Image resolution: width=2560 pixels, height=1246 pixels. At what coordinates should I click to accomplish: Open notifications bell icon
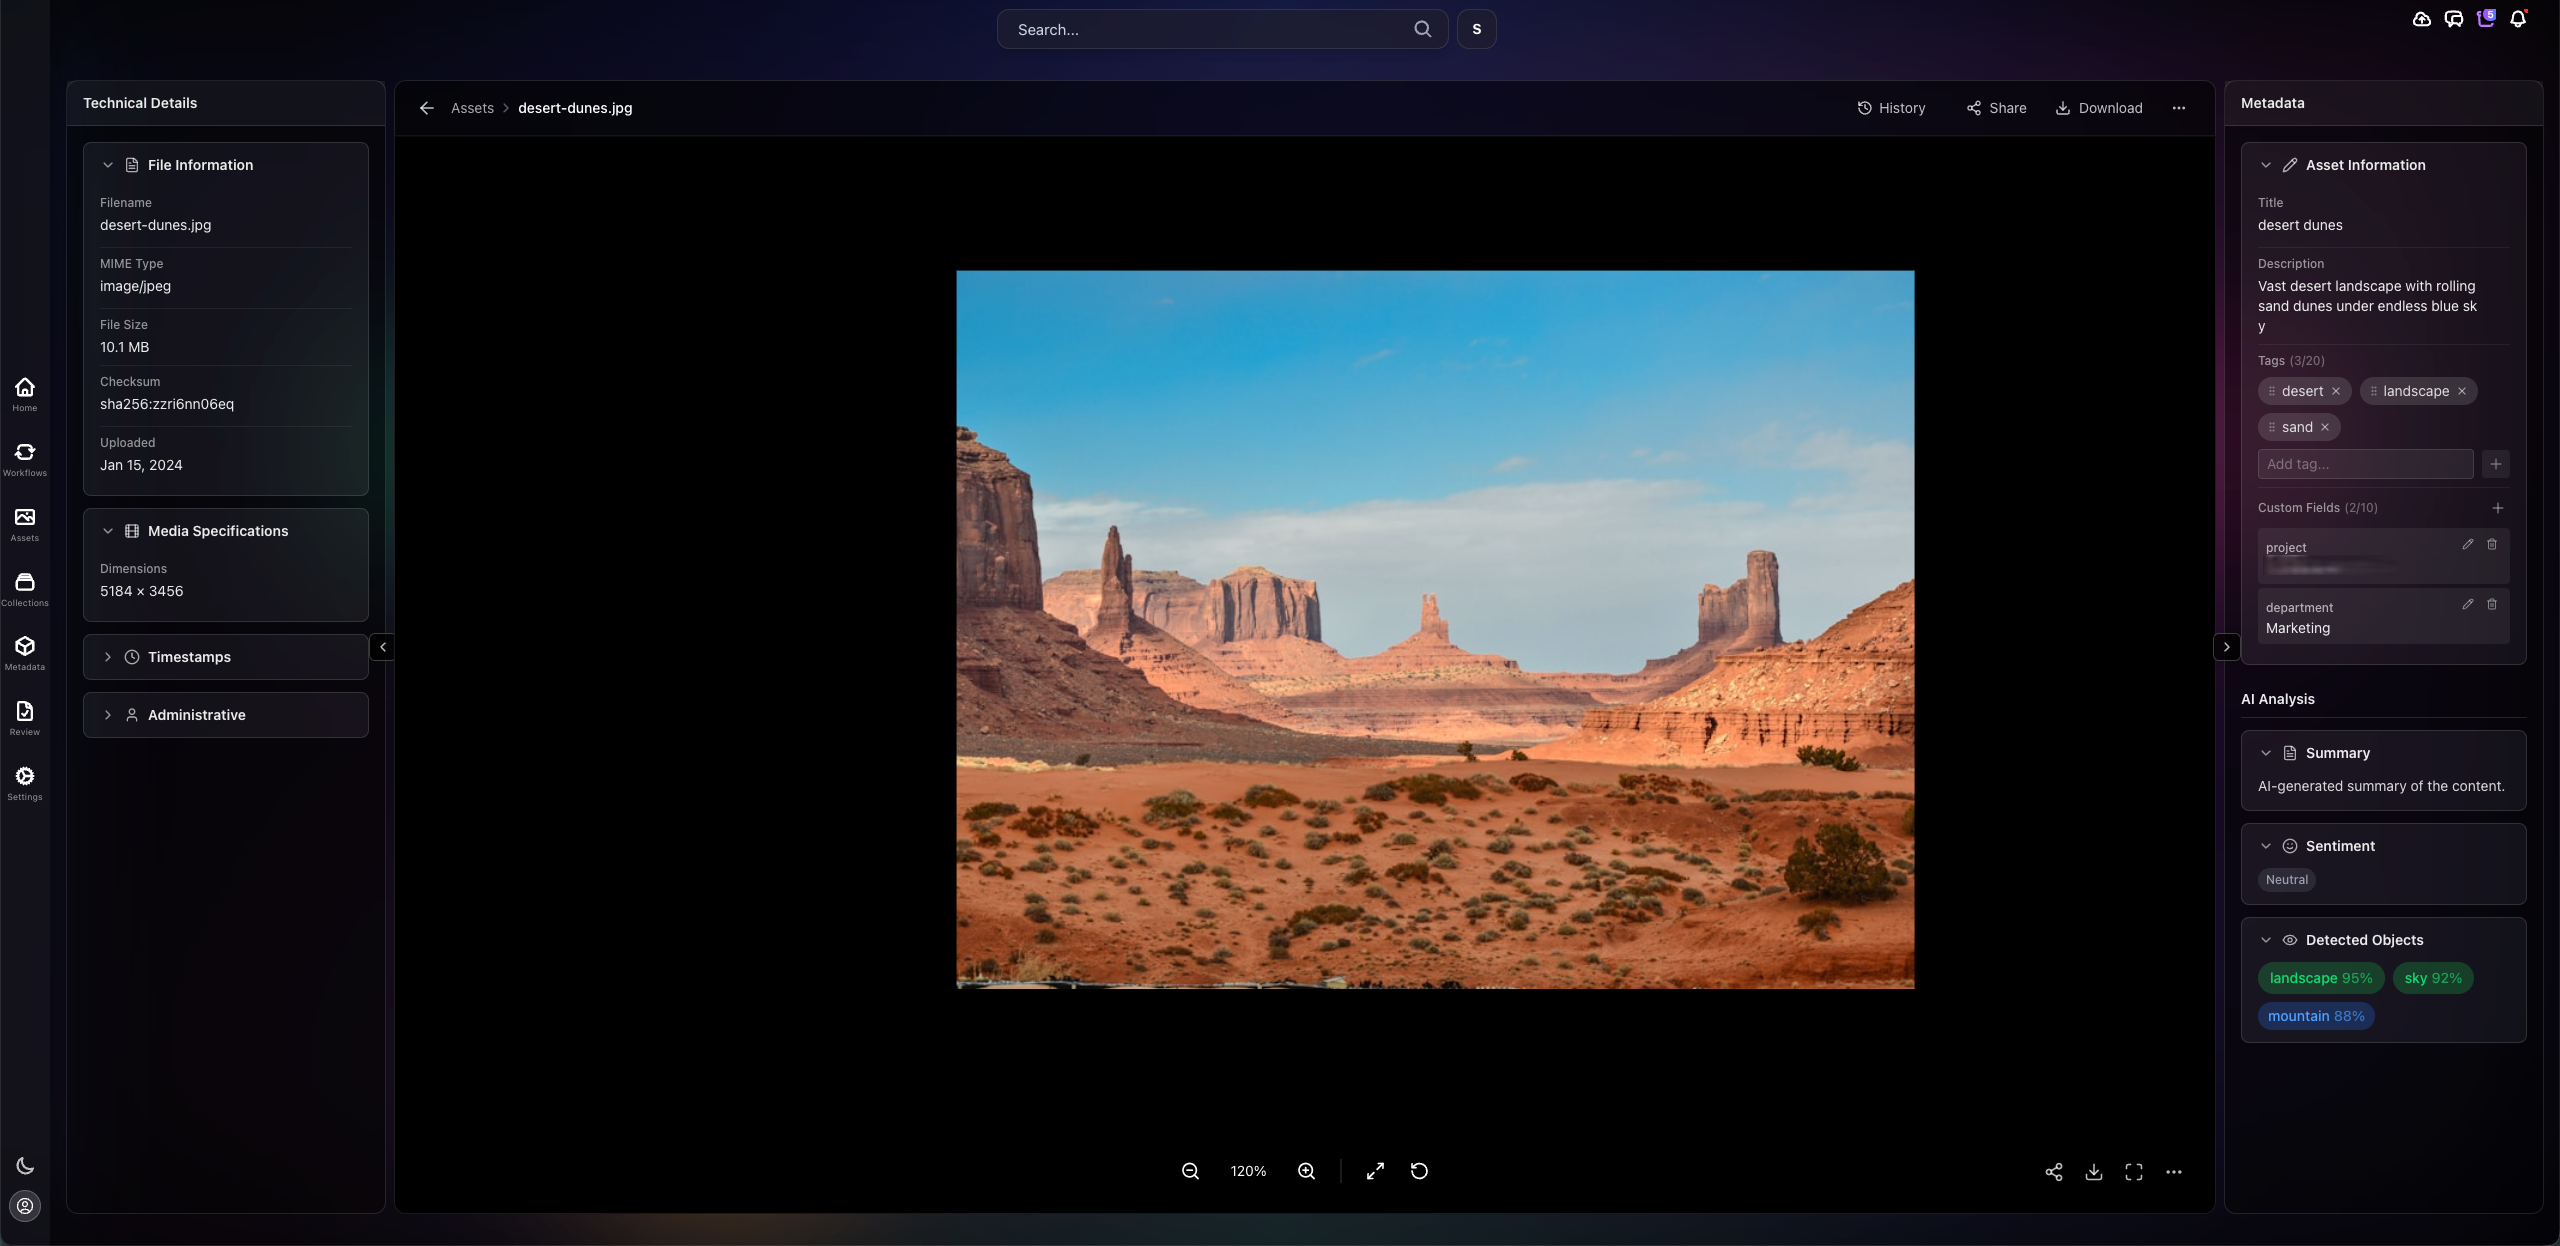point(2518,19)
